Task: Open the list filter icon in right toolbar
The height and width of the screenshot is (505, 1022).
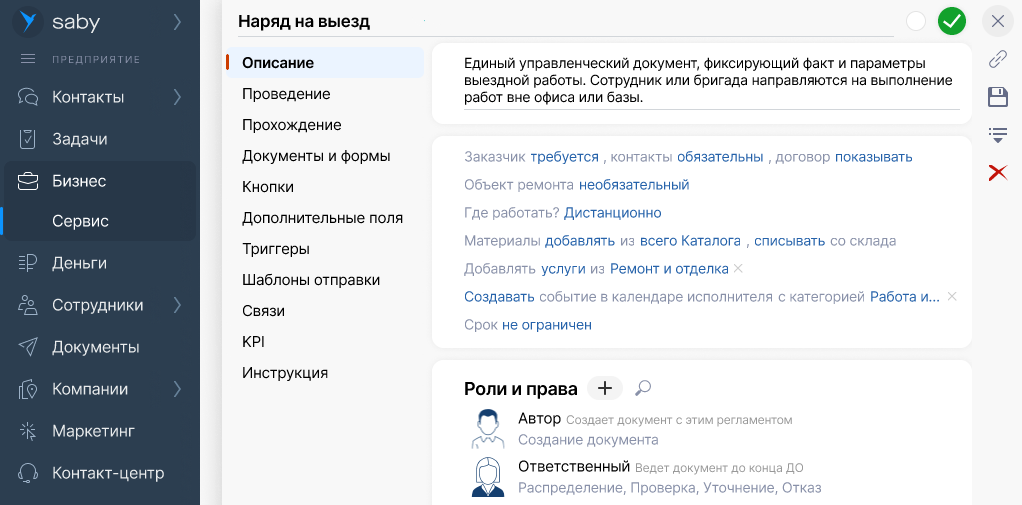Action: click(997, 134)
